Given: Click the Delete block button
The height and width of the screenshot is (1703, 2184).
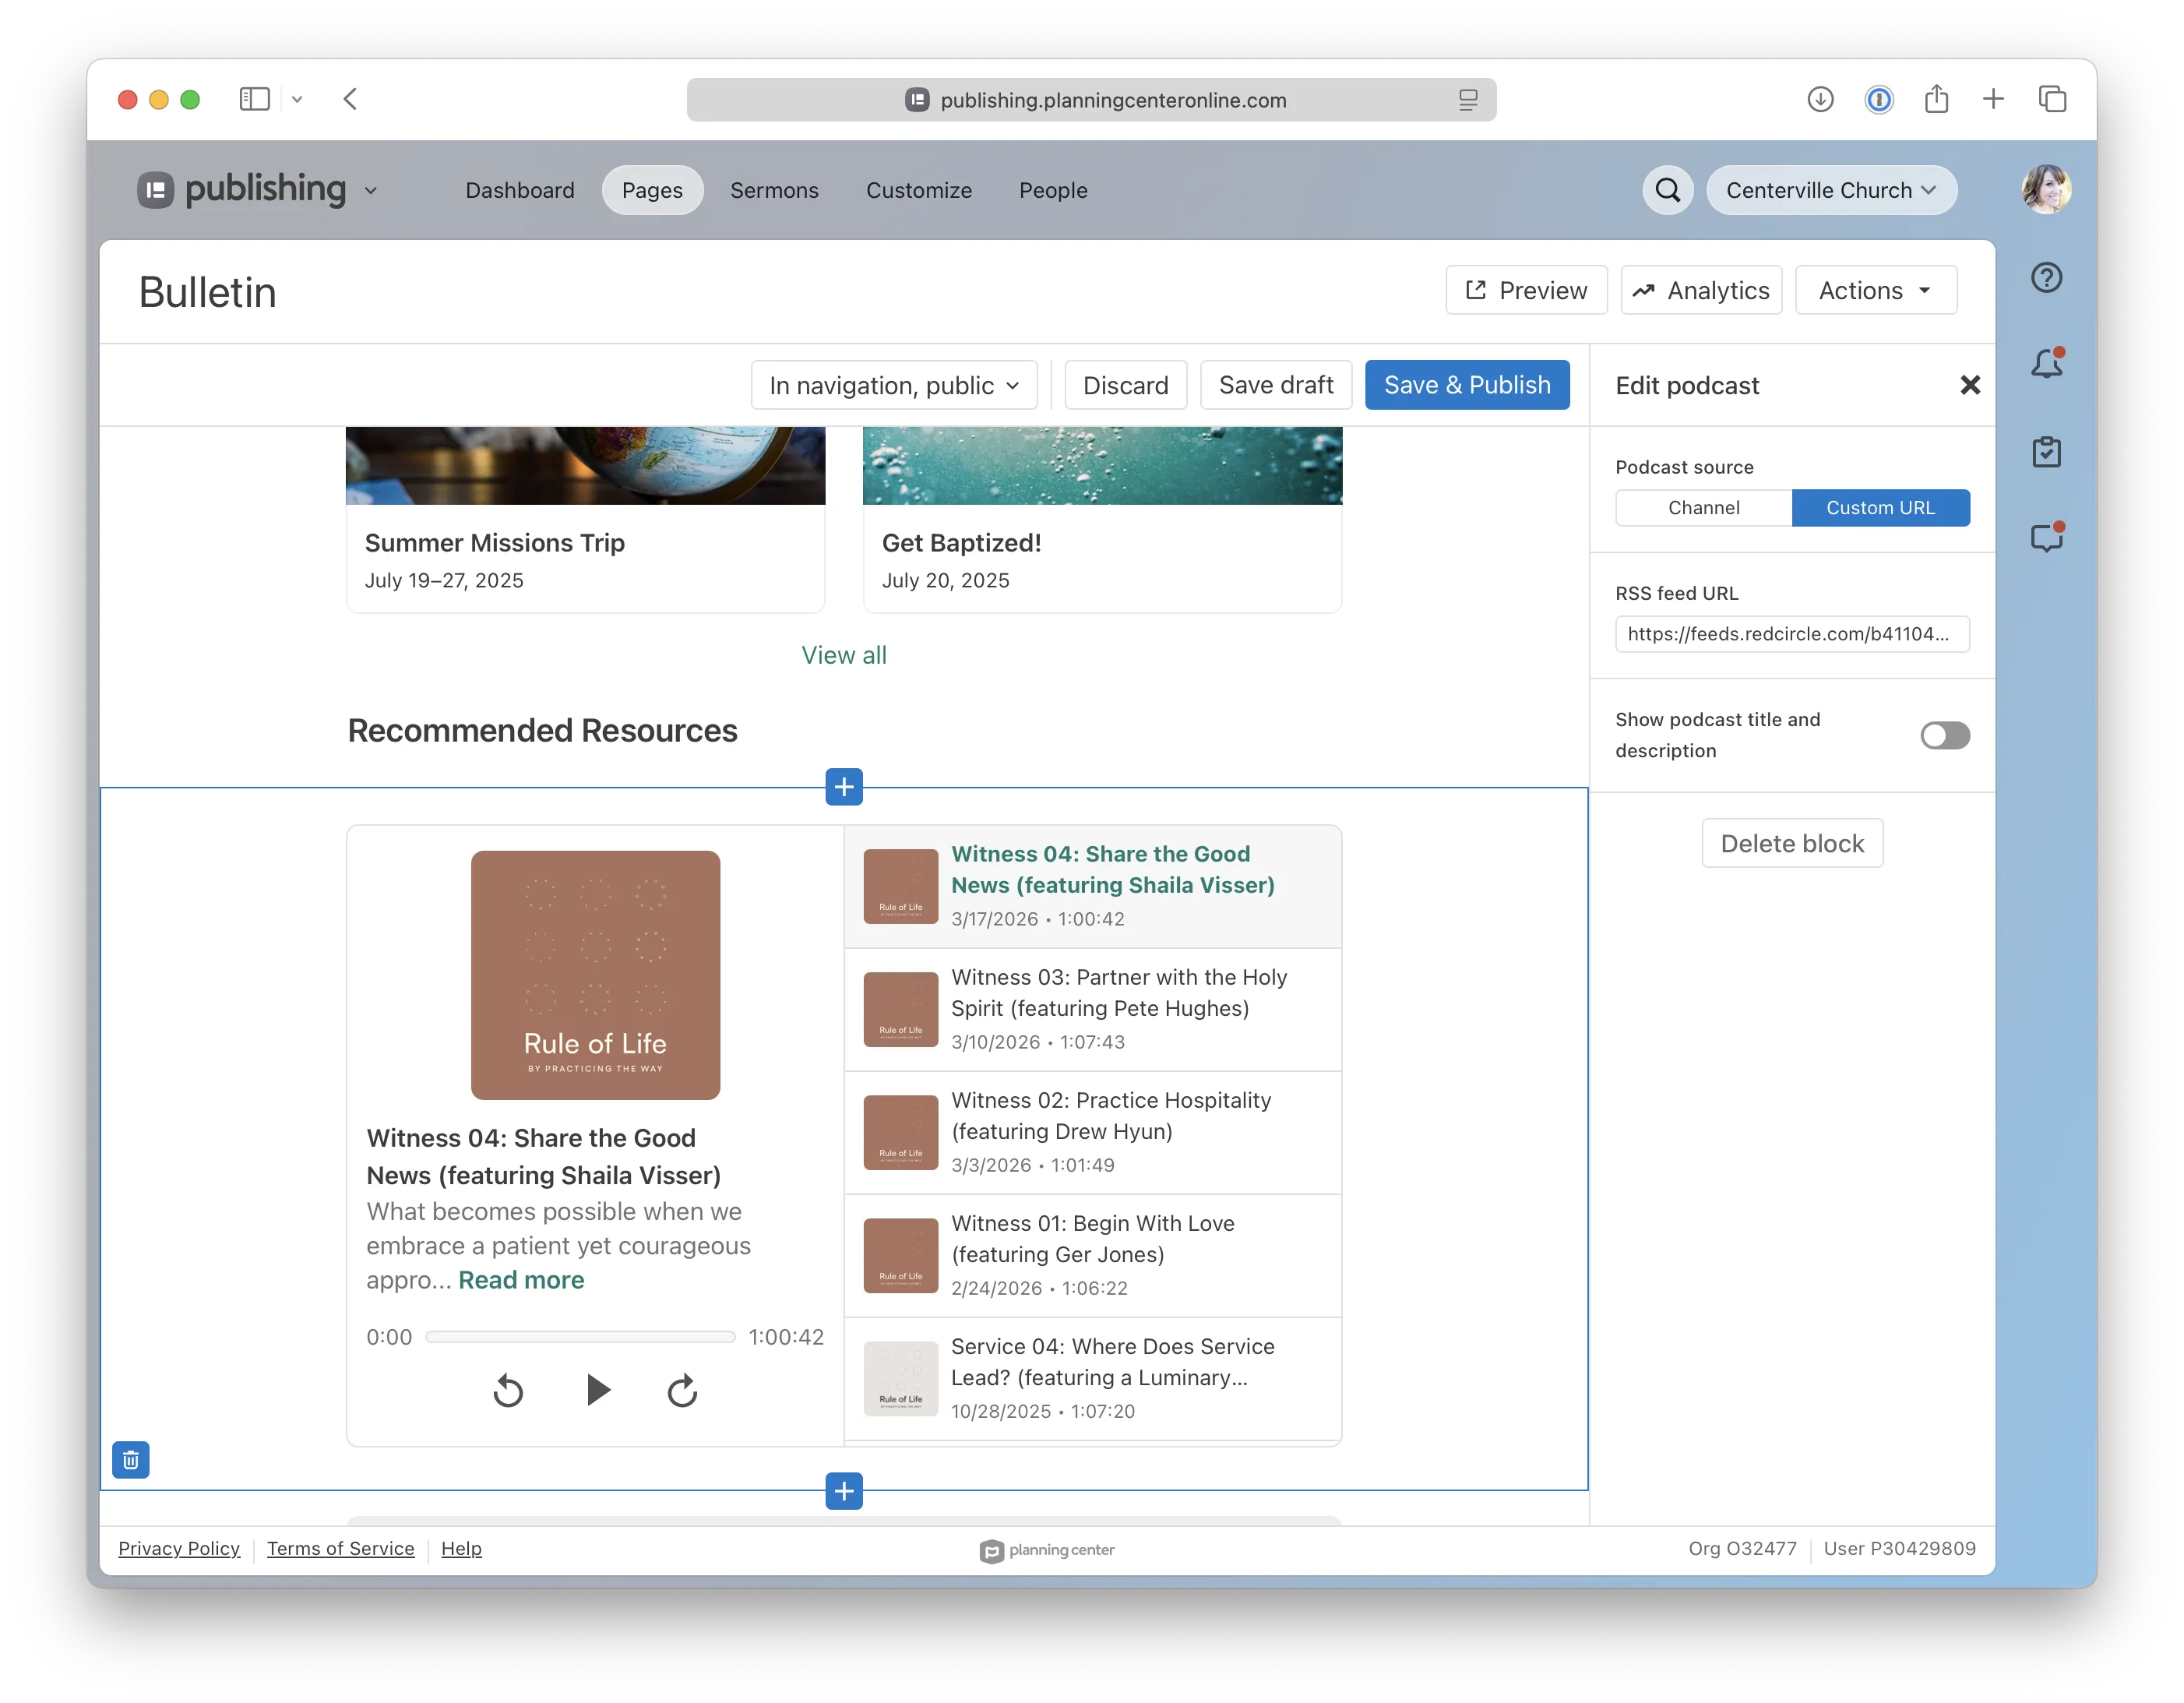Looking at the screenshot, I should pos(1792,843).
